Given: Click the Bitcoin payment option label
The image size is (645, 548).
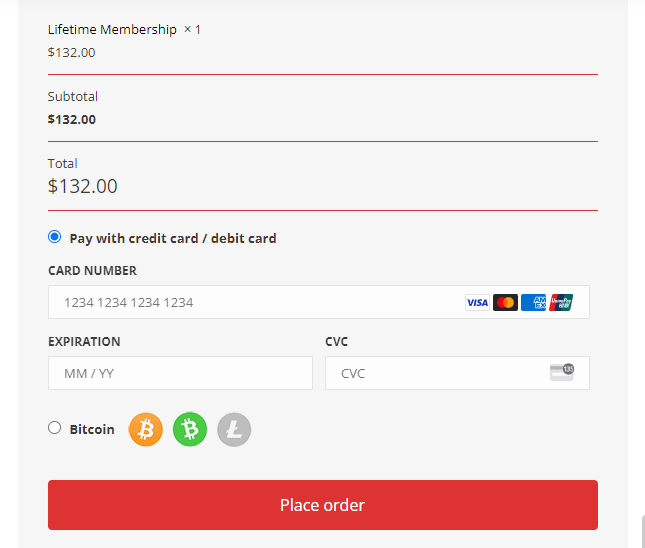Looking at the screenshot, I should point(92,429).
